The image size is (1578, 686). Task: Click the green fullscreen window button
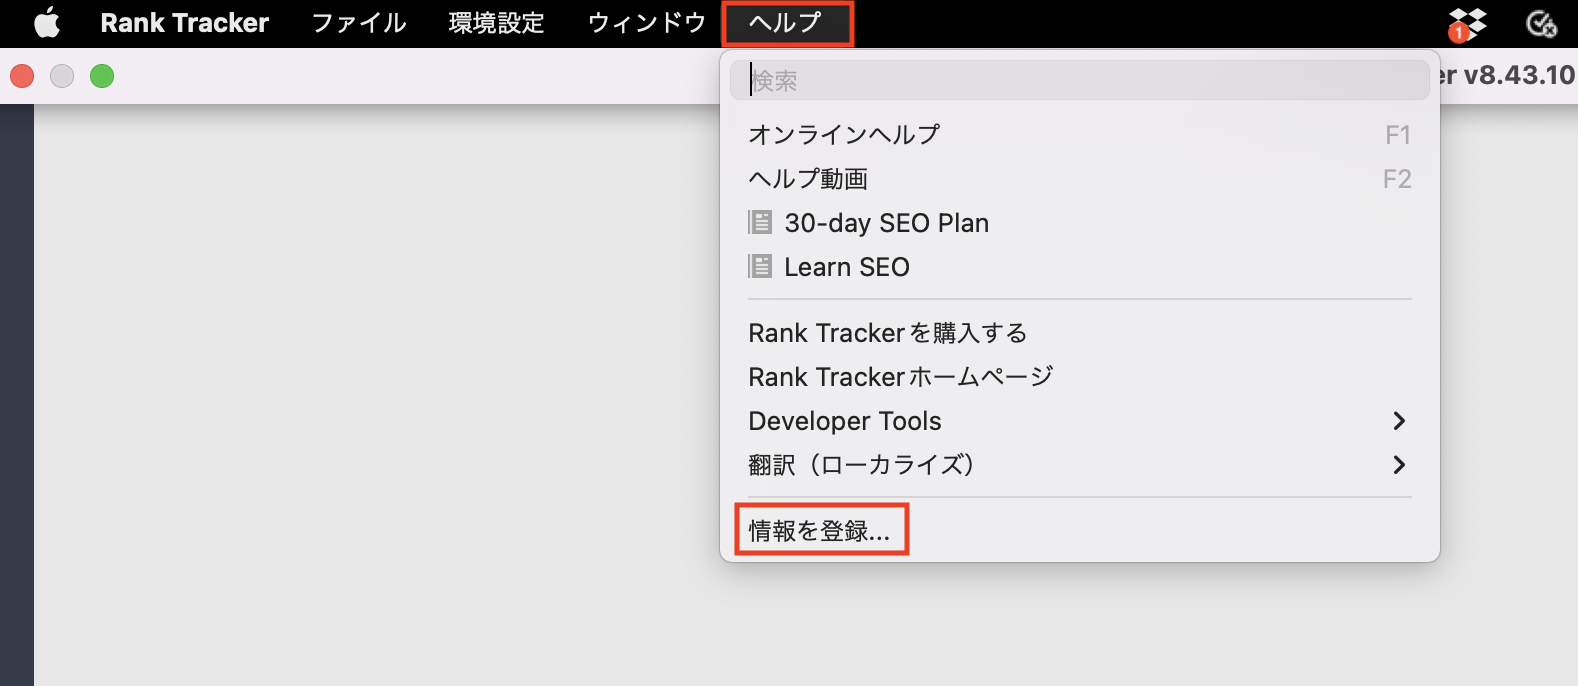[102, 76]
